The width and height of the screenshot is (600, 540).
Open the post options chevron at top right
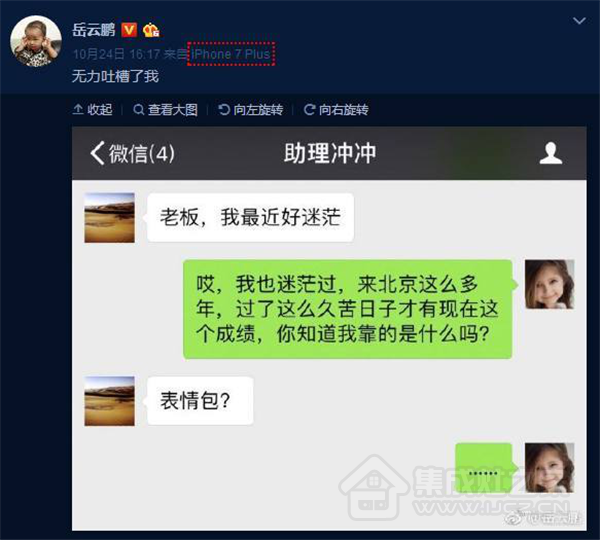[579, 21]
